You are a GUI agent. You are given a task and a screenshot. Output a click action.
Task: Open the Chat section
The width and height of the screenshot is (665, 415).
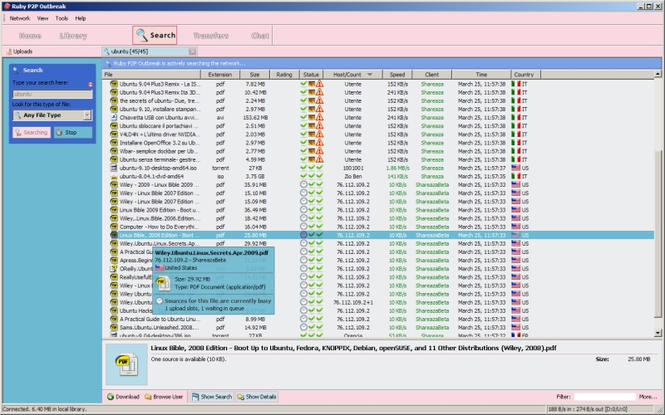pos(260,36)
